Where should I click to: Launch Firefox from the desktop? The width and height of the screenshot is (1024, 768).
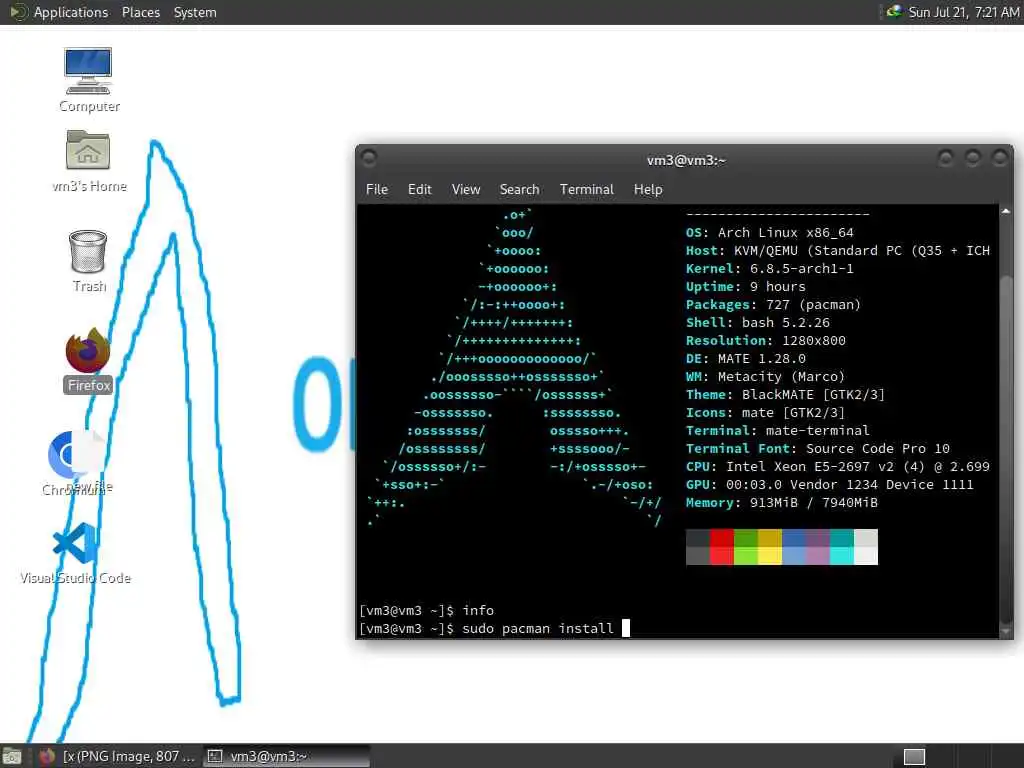[x=88, y=360]
